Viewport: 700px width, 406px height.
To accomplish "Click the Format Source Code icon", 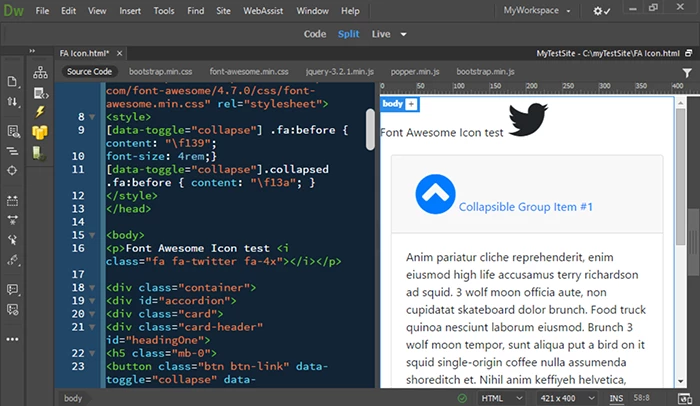I will pos(12,151).
